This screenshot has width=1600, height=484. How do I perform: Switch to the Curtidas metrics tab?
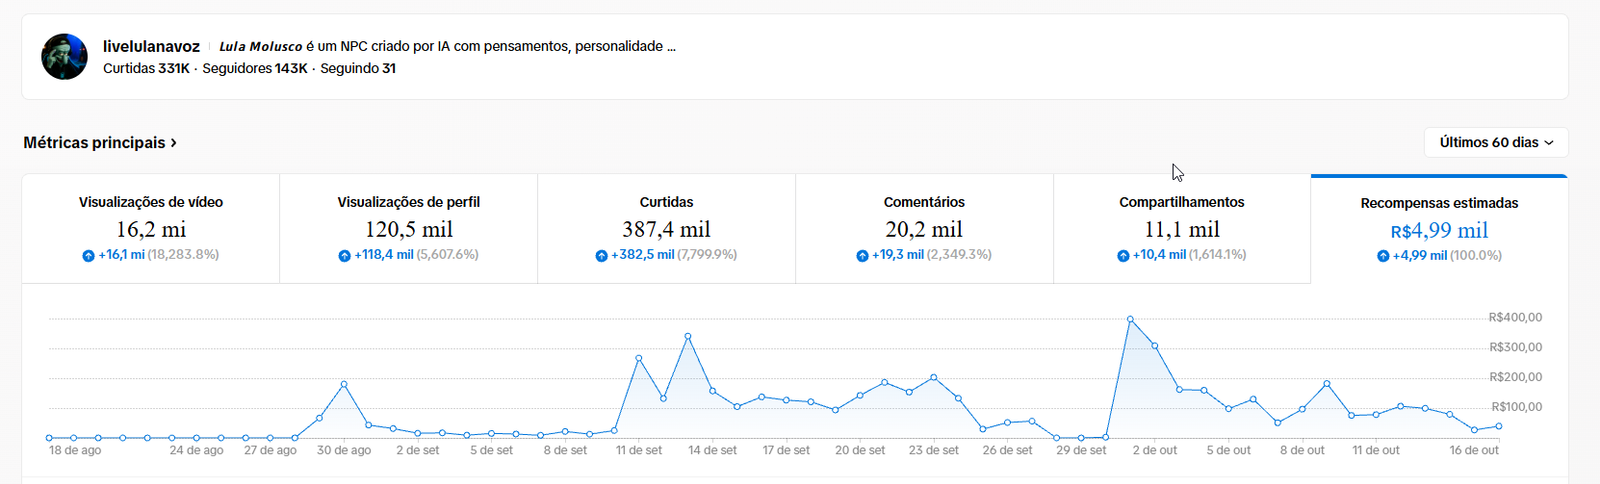coord(666,228)
